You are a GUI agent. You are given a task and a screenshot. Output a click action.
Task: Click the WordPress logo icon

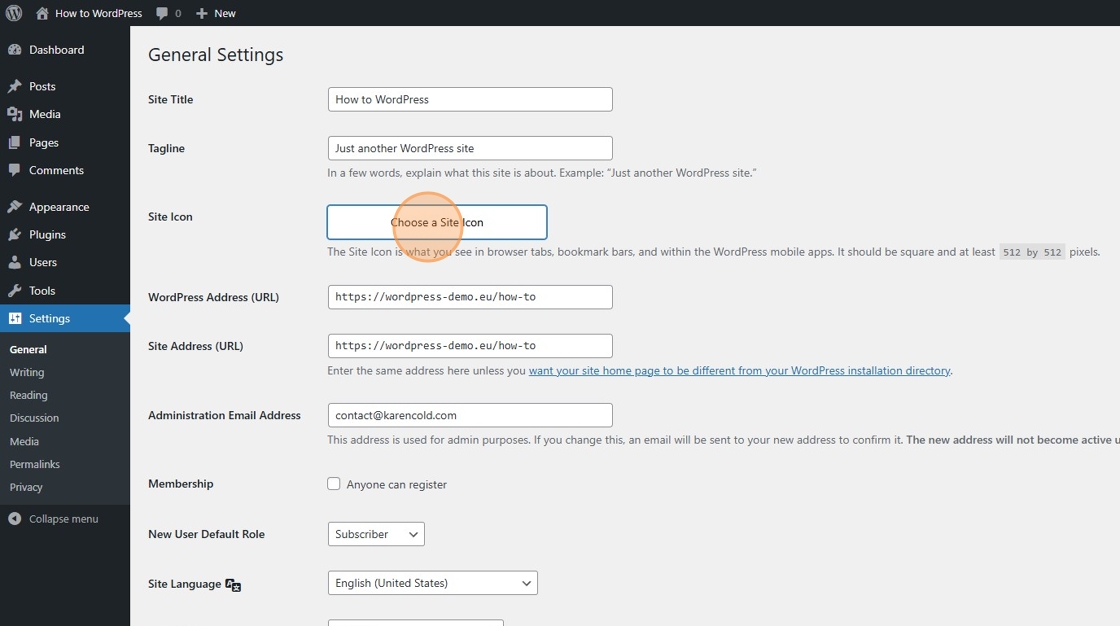14,13
